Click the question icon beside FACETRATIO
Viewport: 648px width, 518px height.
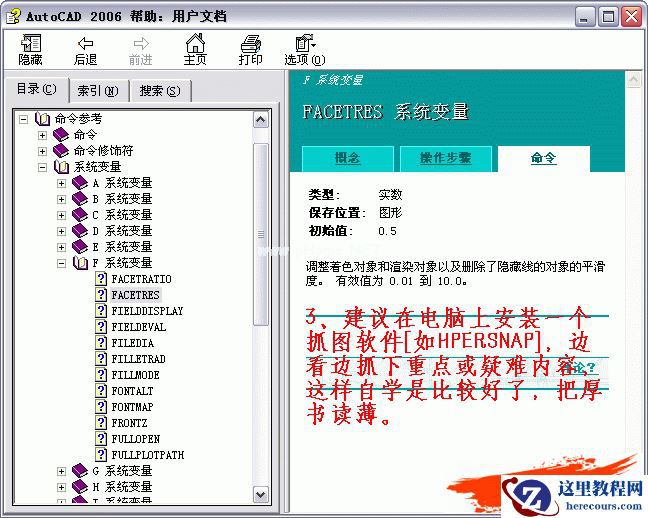tap(101, 279)
